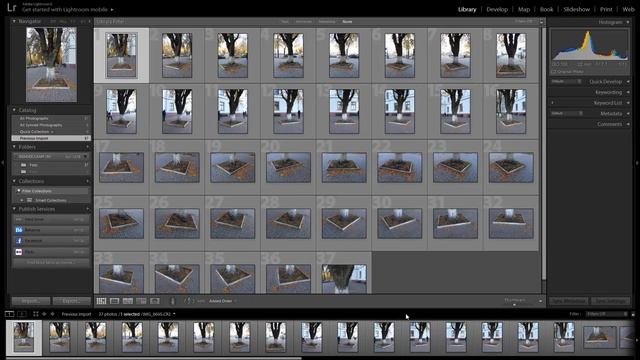Viewport: 640px width, 360px height.
Task: Switch to Grid view in the toolbar
Action: 101,301
